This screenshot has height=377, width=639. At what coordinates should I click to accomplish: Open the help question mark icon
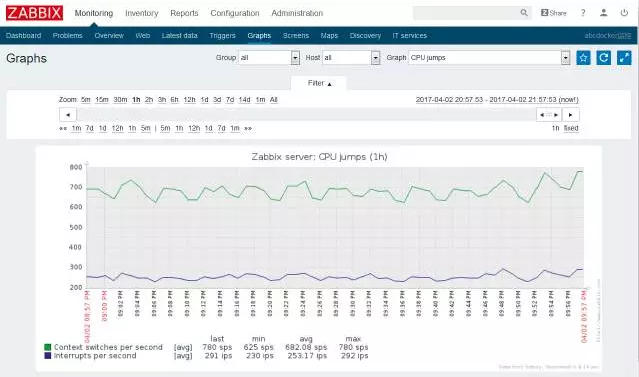(583, 13)
